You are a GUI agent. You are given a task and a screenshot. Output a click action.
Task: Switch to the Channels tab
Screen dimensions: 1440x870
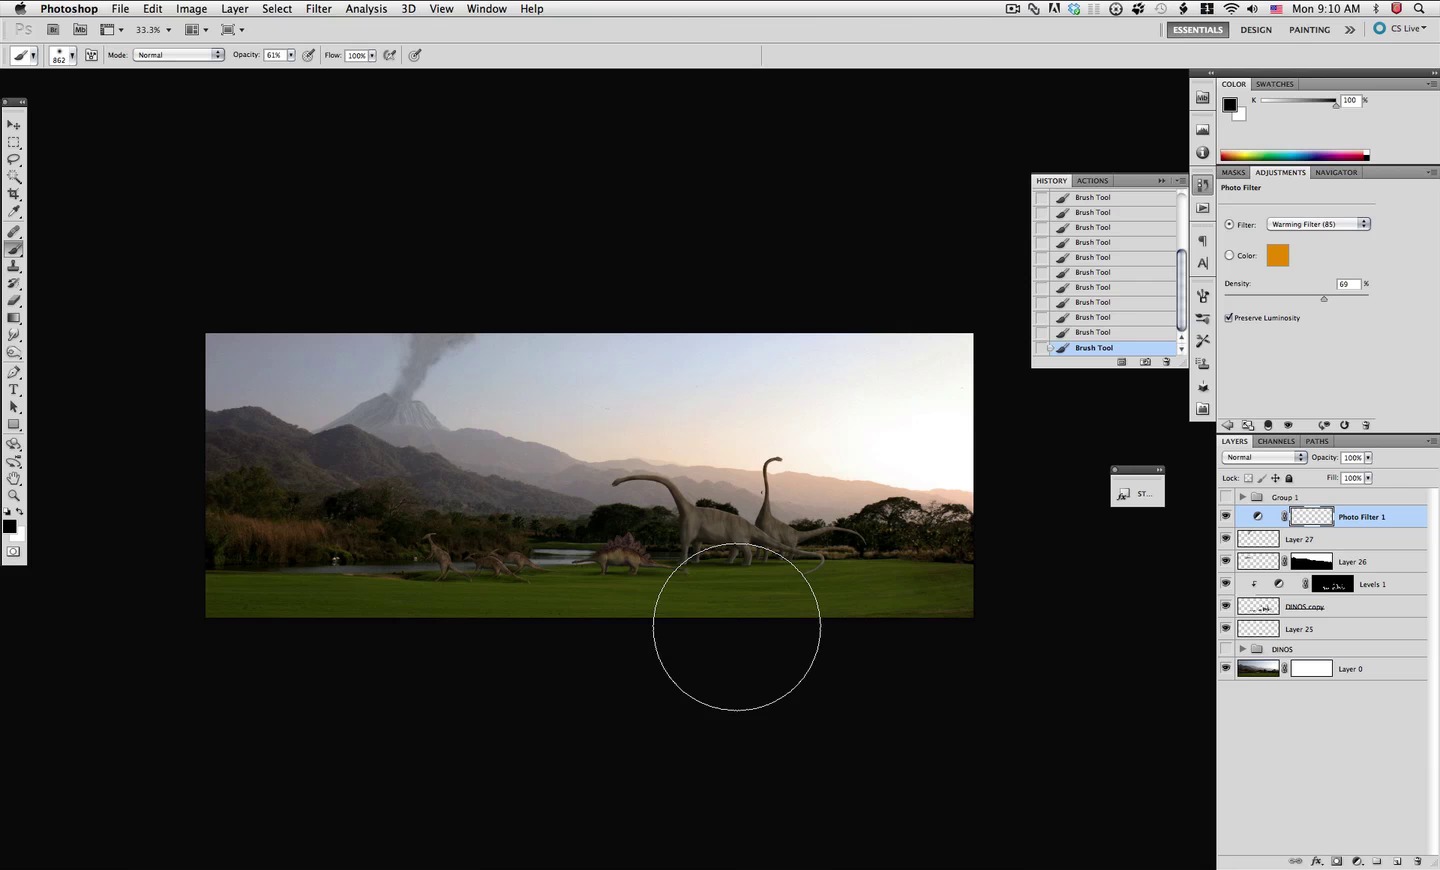coord(1276,441)
